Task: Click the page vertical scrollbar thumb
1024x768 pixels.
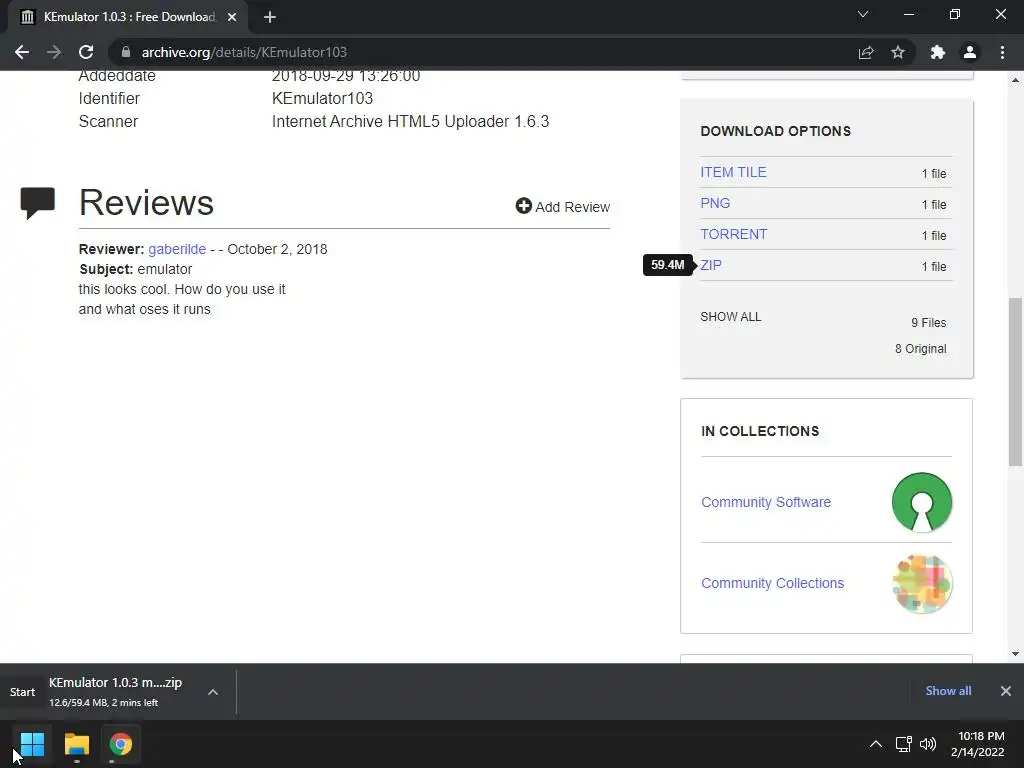Action: pyautogui.click(x=1015, y=382)
